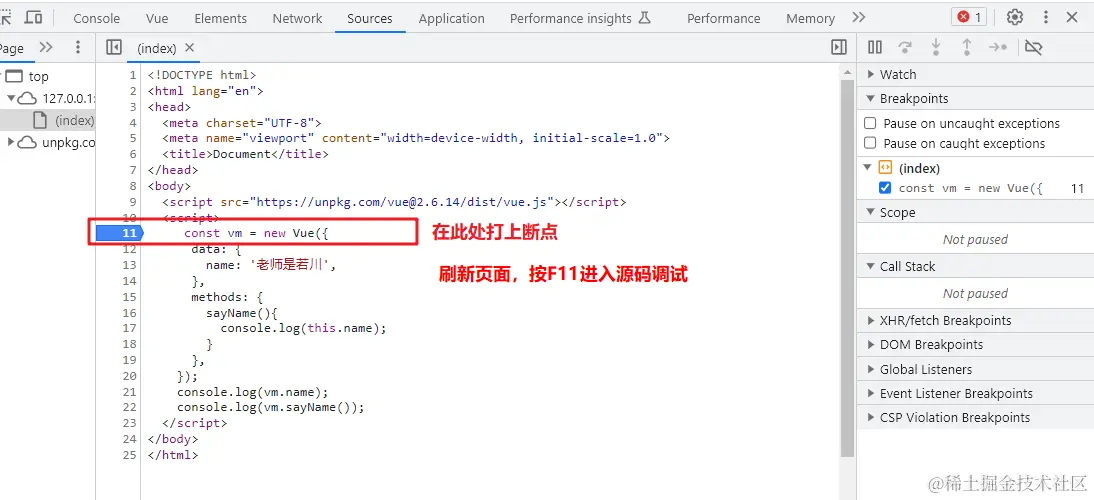
Task: Open the Performance insights tab
Action: [x=580, y=18]
